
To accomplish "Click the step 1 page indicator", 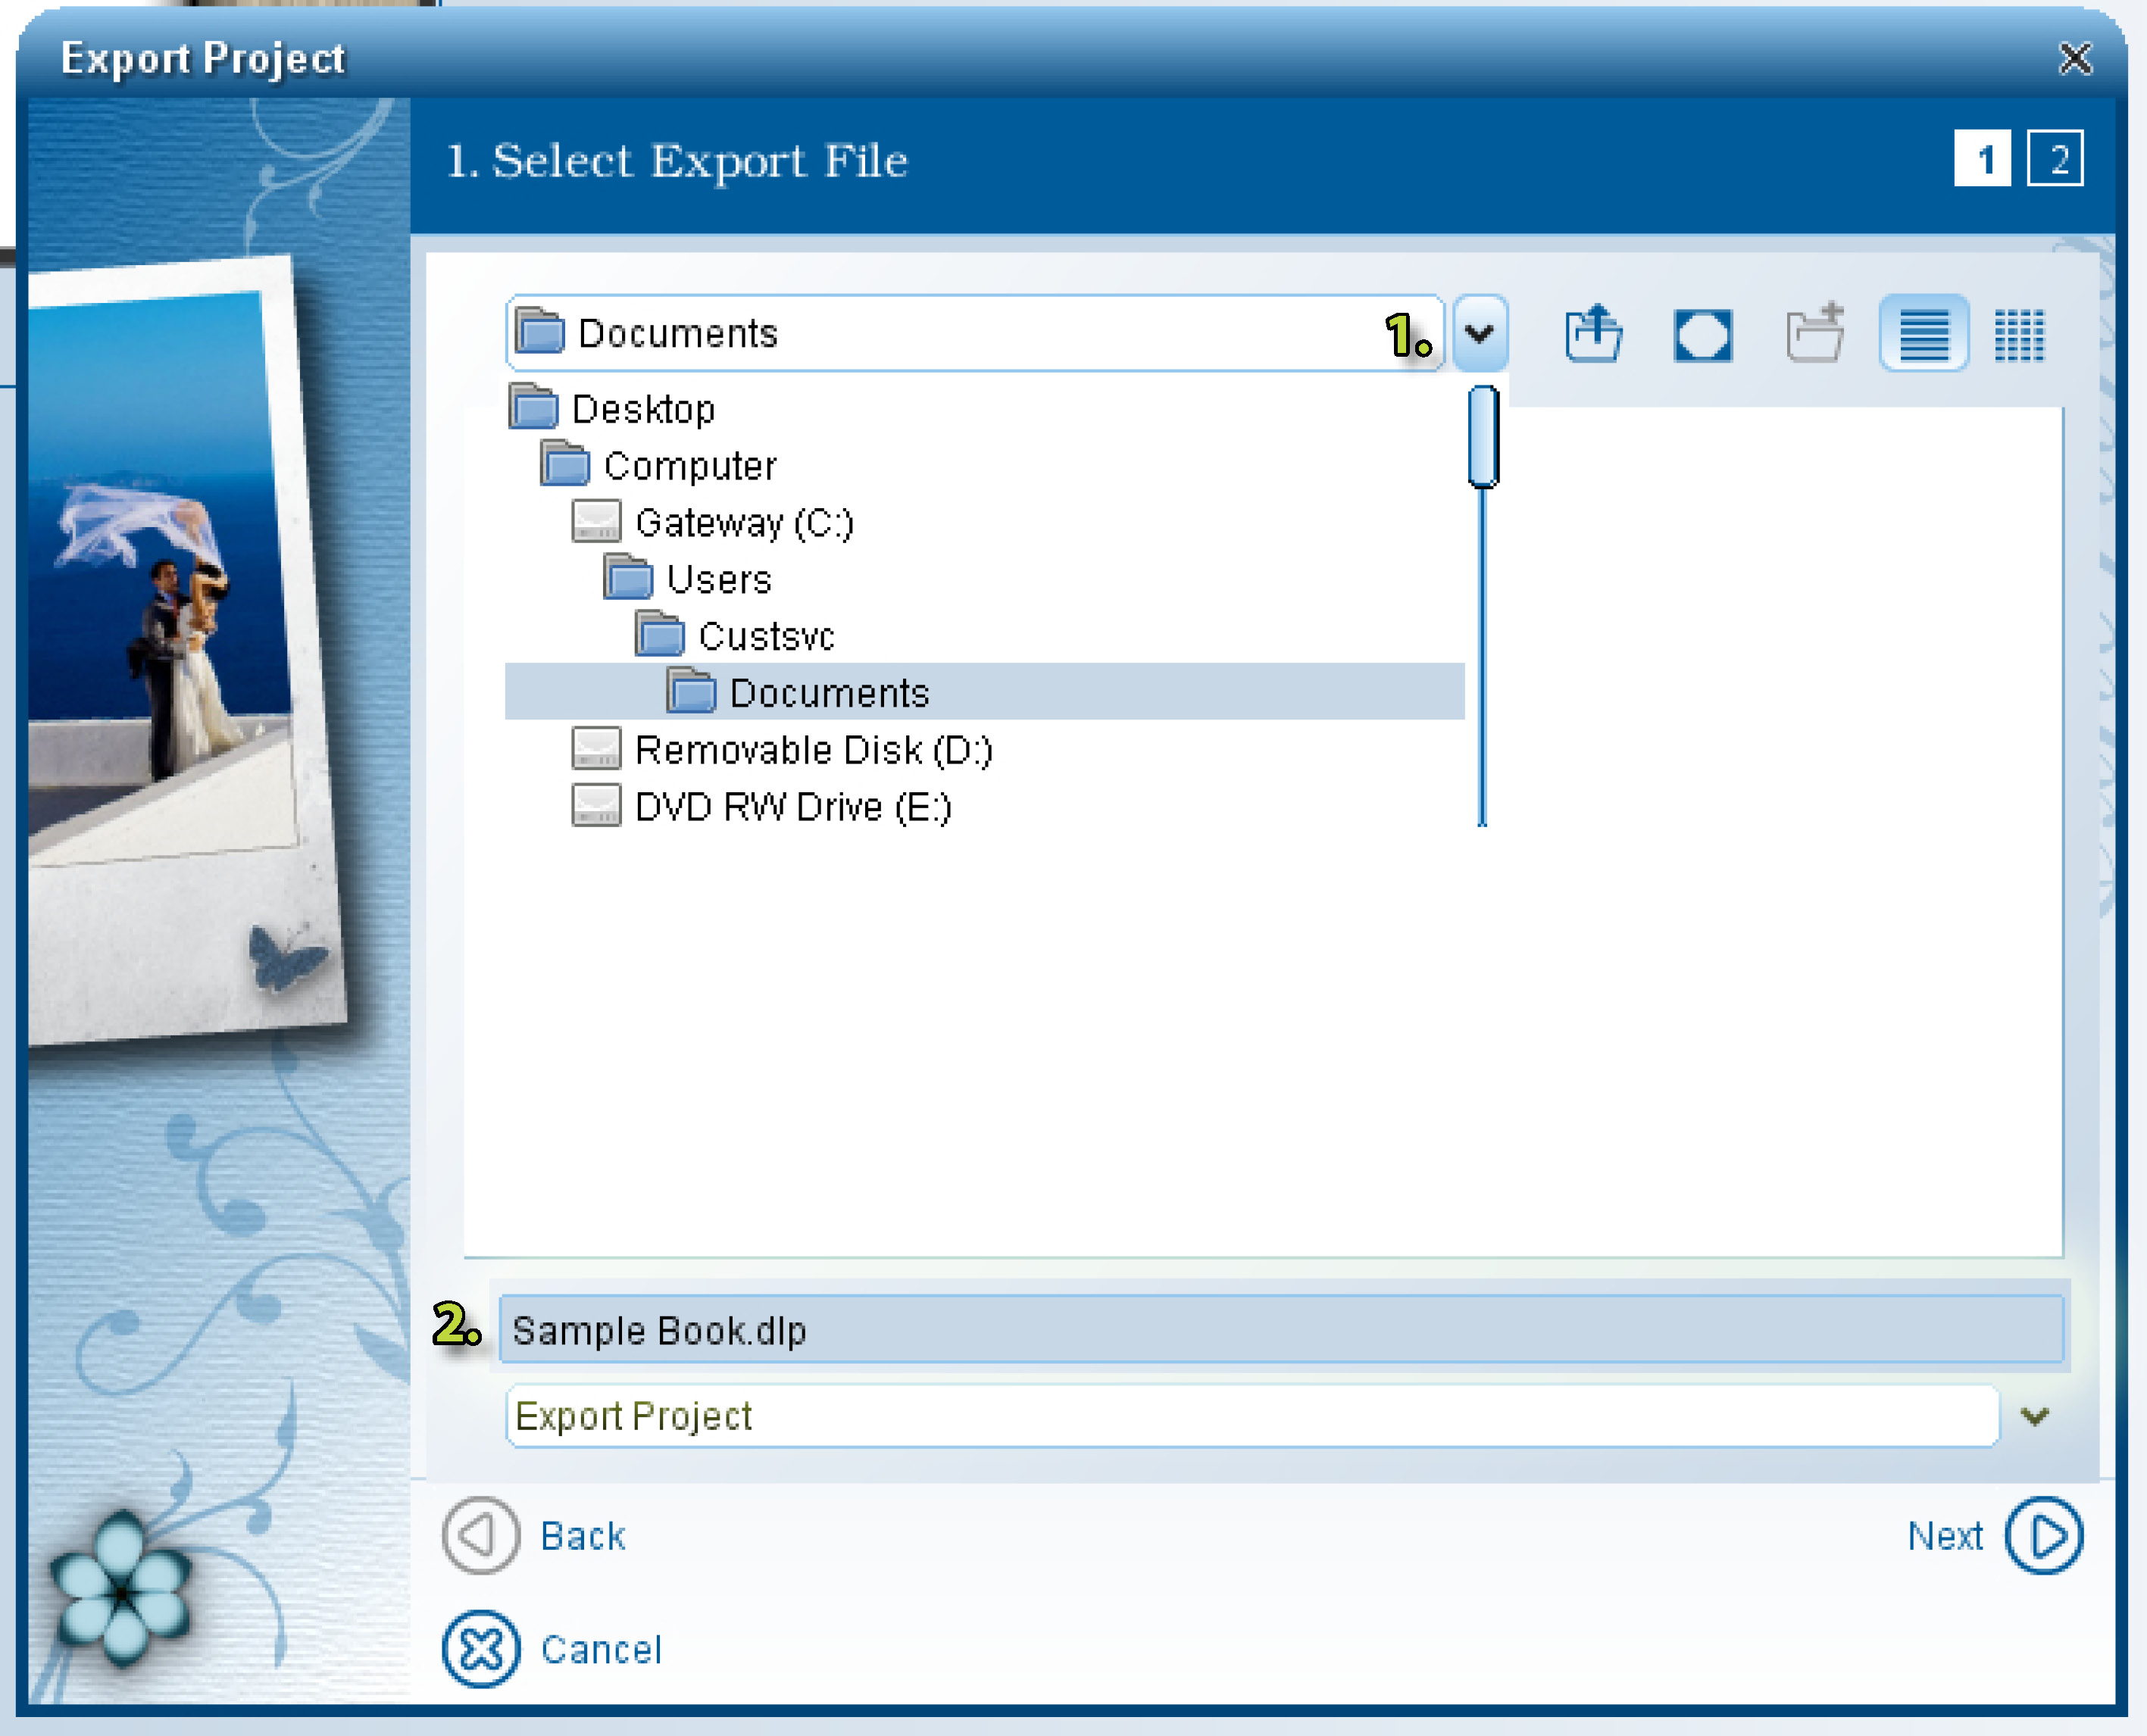I will click(1982, 159).
